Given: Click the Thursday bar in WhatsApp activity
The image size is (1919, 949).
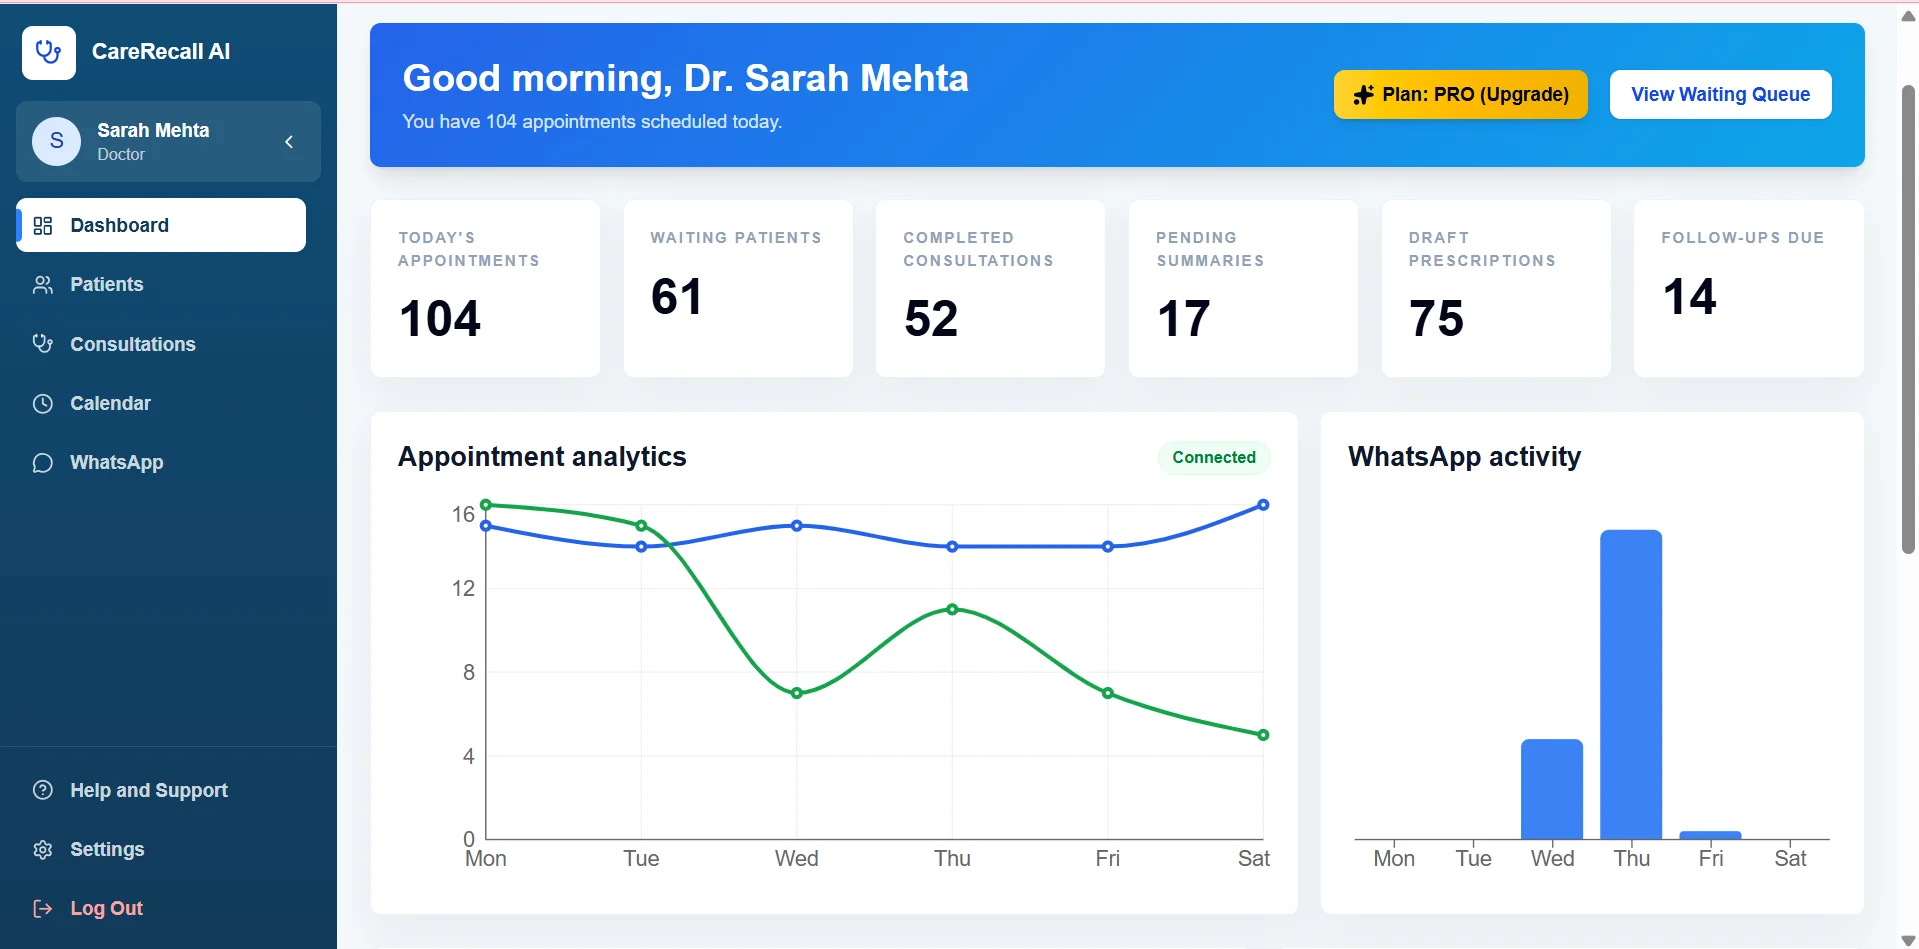Looking at the screenshot, I should click(1631, 684).
